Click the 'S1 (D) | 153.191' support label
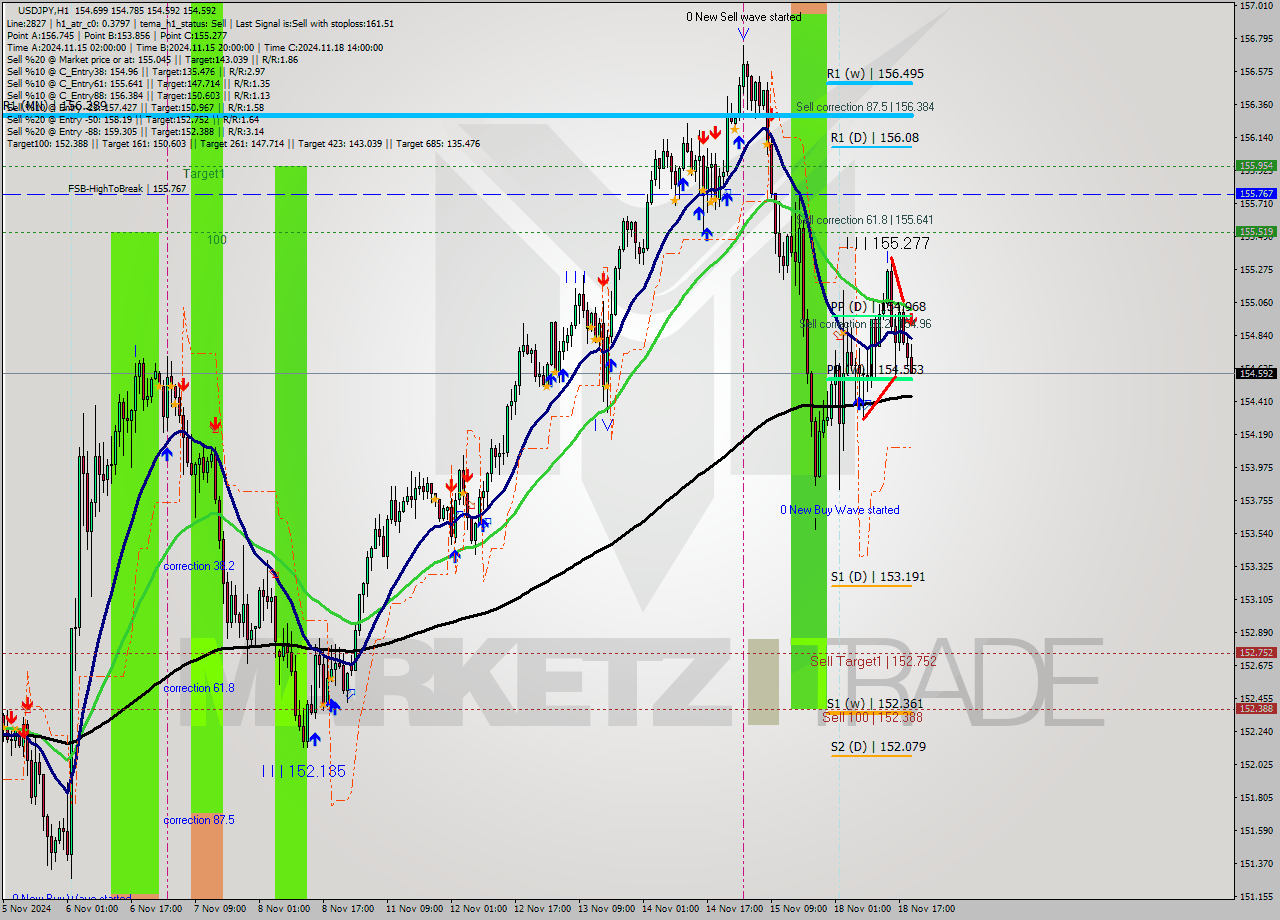This screenshot has width=1280, height=920. [x=877, y=577]
